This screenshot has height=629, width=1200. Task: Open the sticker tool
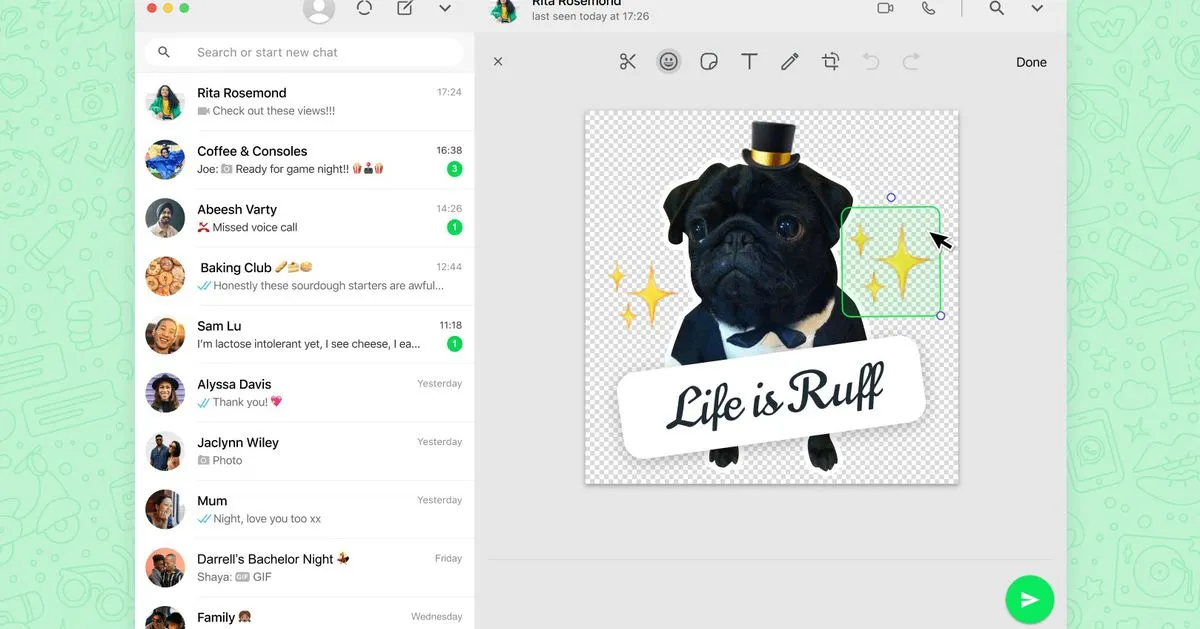709,62
